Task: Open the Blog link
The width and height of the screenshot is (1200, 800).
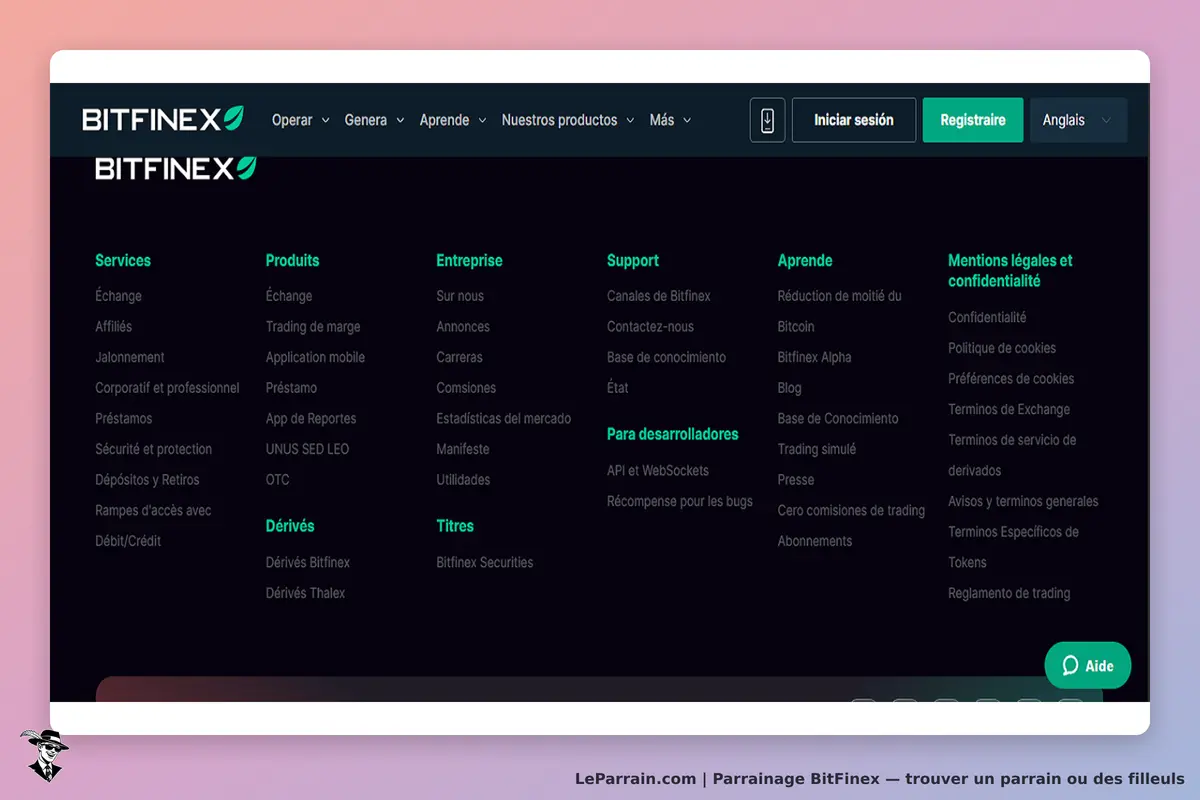Action: [x=790, y=388]
